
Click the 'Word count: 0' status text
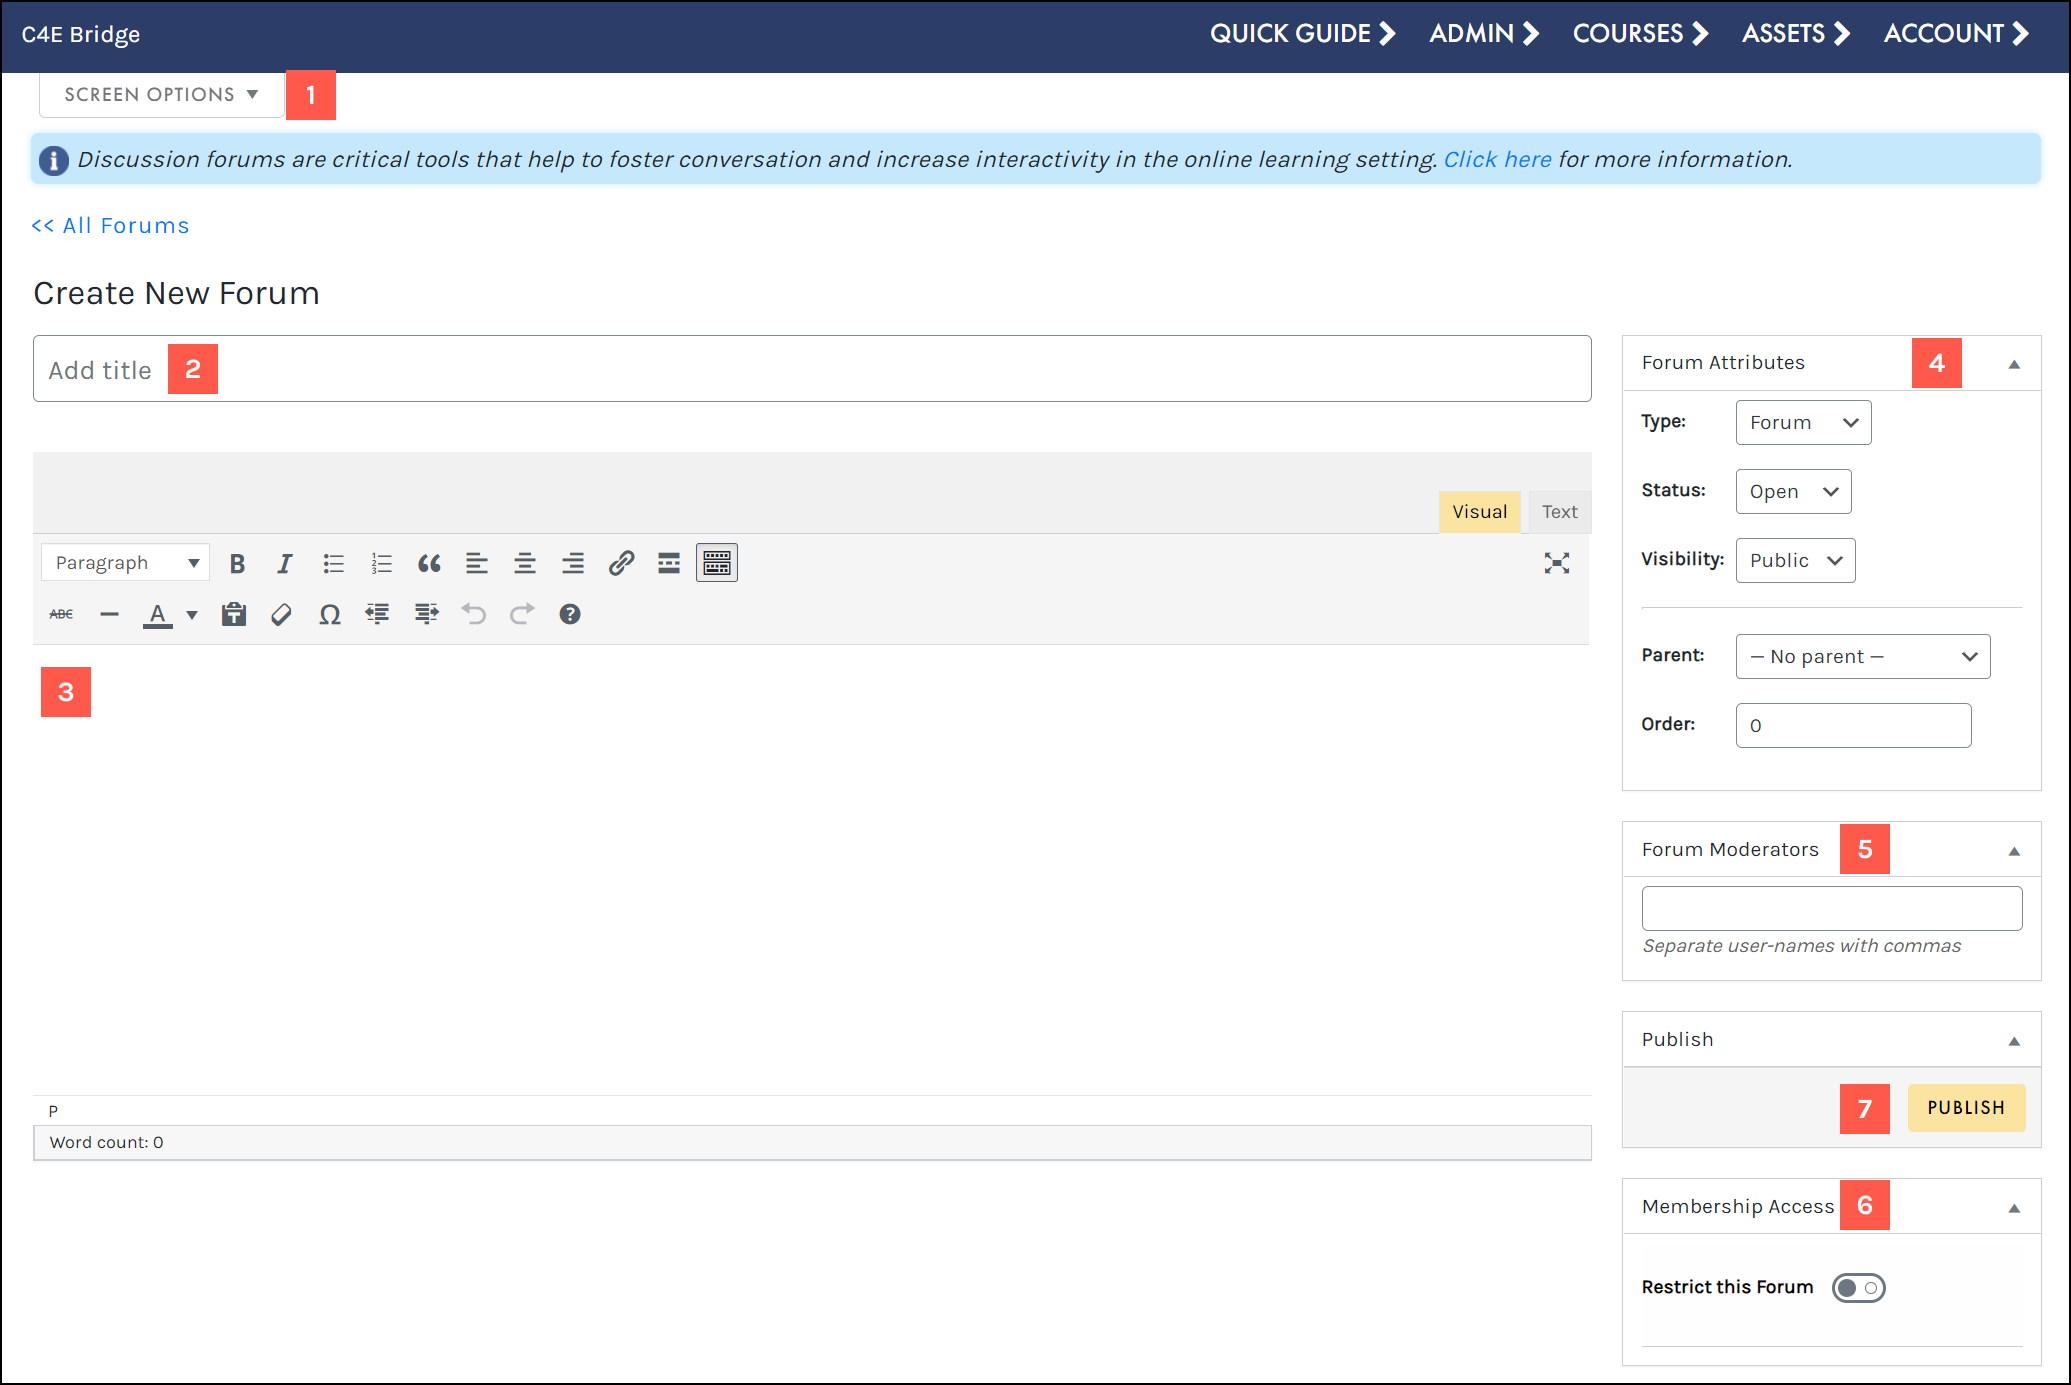tap(107, 1143)
